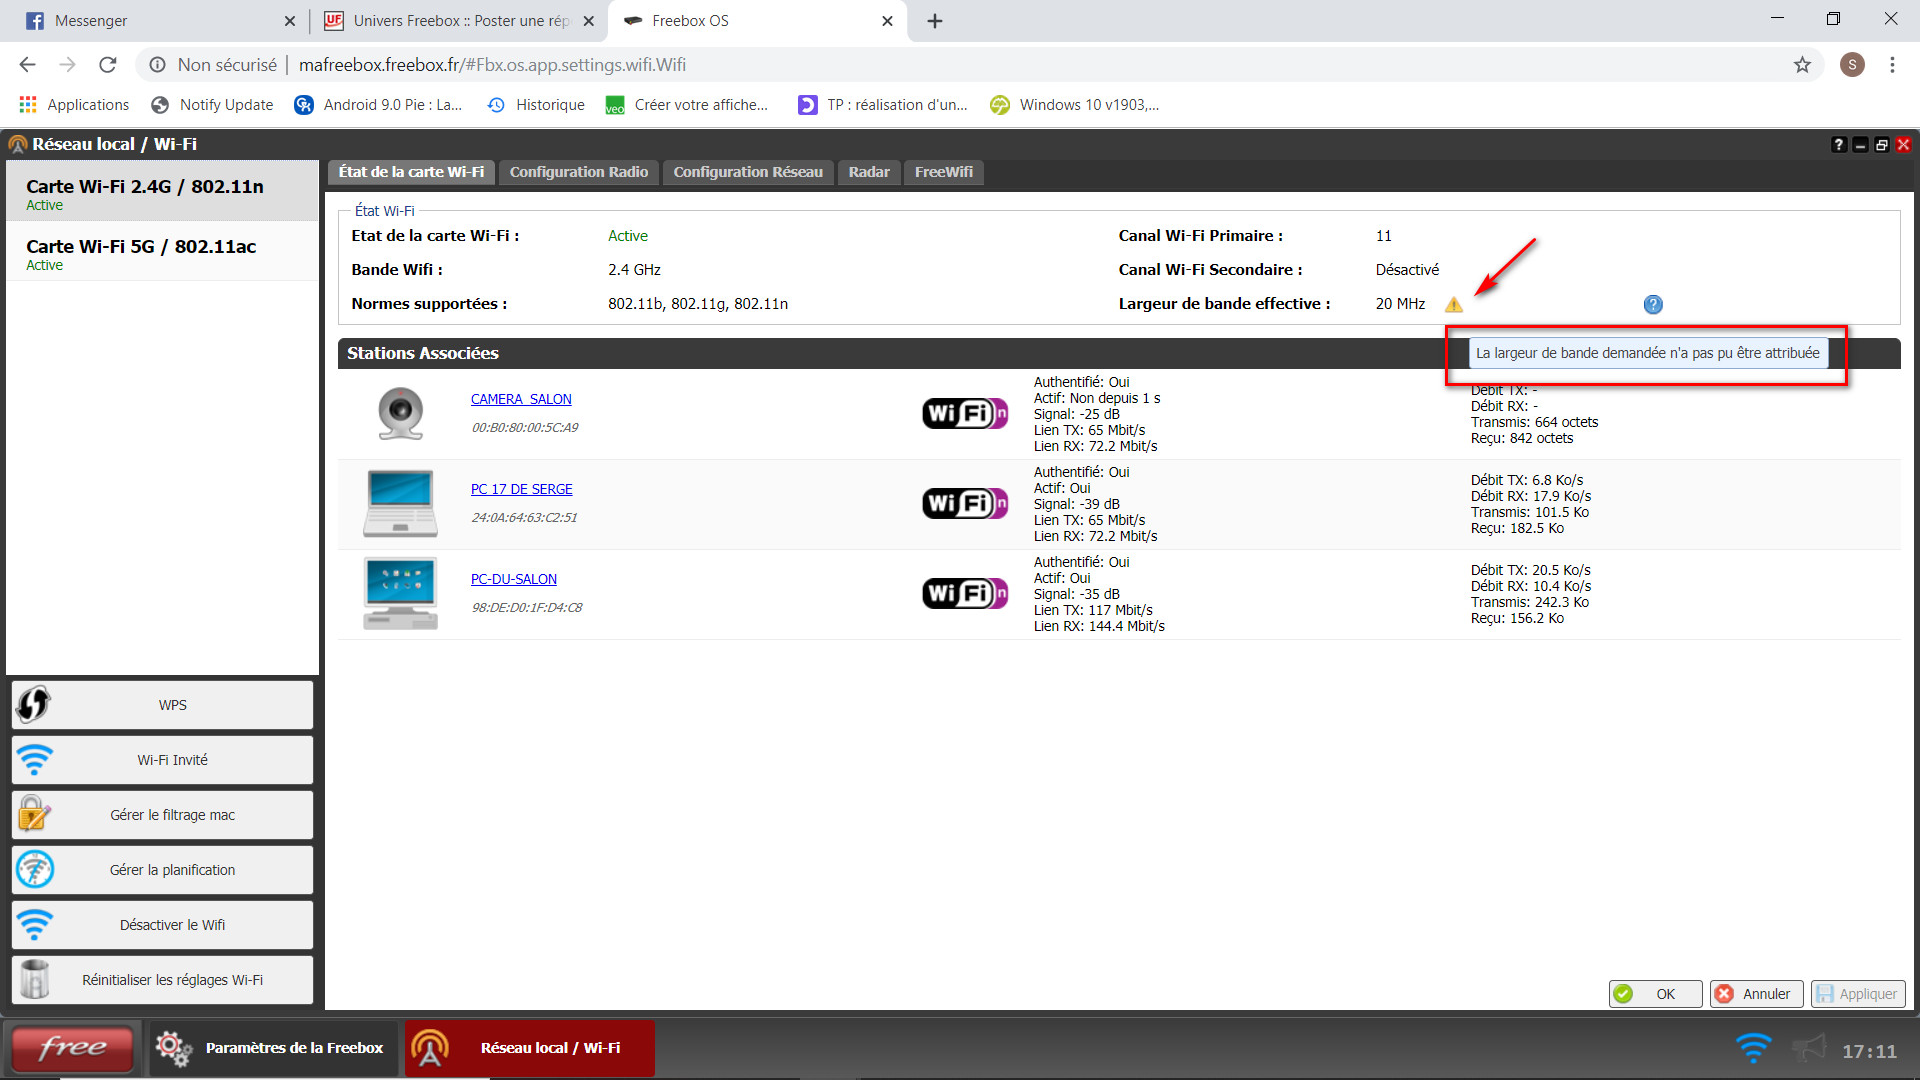The image size is (1920, 1080).
Task: Click the Annuler button
Action: (x=1755, y=994)
